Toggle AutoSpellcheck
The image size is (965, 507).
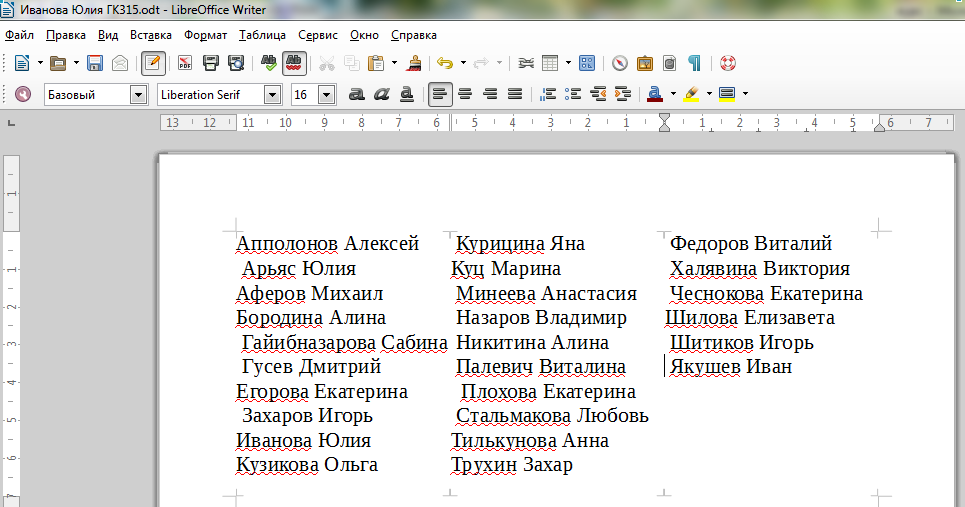(x=294, y=63)
